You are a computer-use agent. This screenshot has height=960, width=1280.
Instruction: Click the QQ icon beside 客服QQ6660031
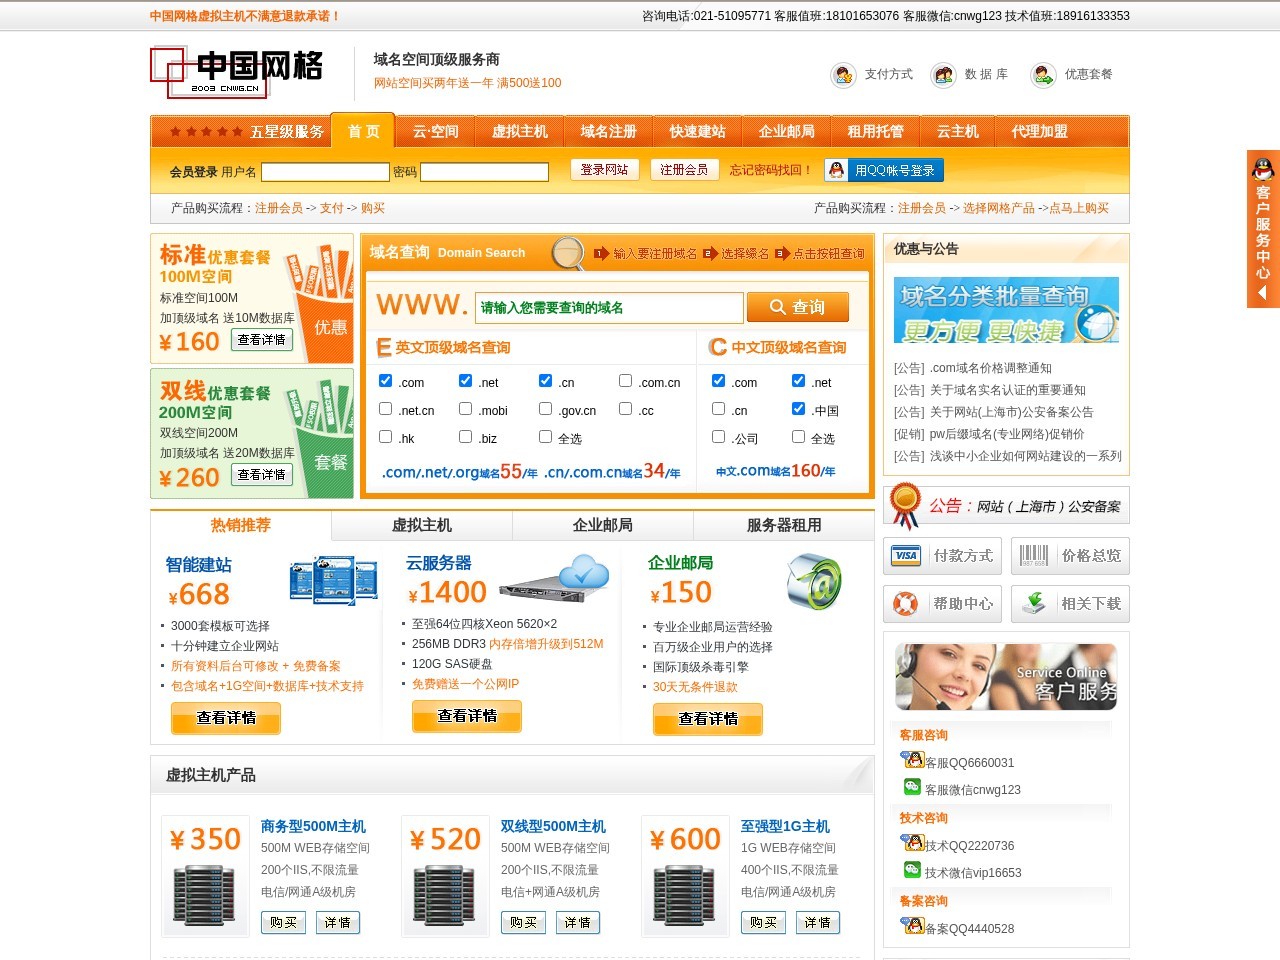(914, 759)
